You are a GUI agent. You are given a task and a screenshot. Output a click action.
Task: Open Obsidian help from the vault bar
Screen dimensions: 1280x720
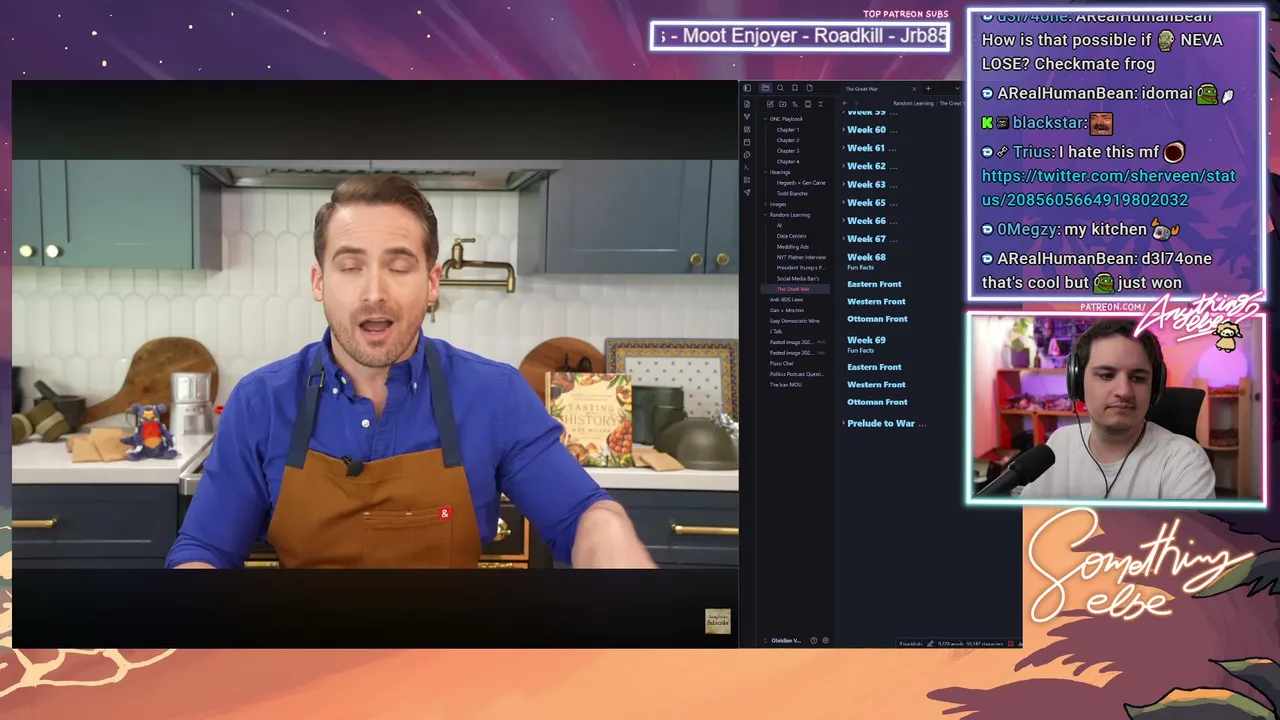pos(813,640)
